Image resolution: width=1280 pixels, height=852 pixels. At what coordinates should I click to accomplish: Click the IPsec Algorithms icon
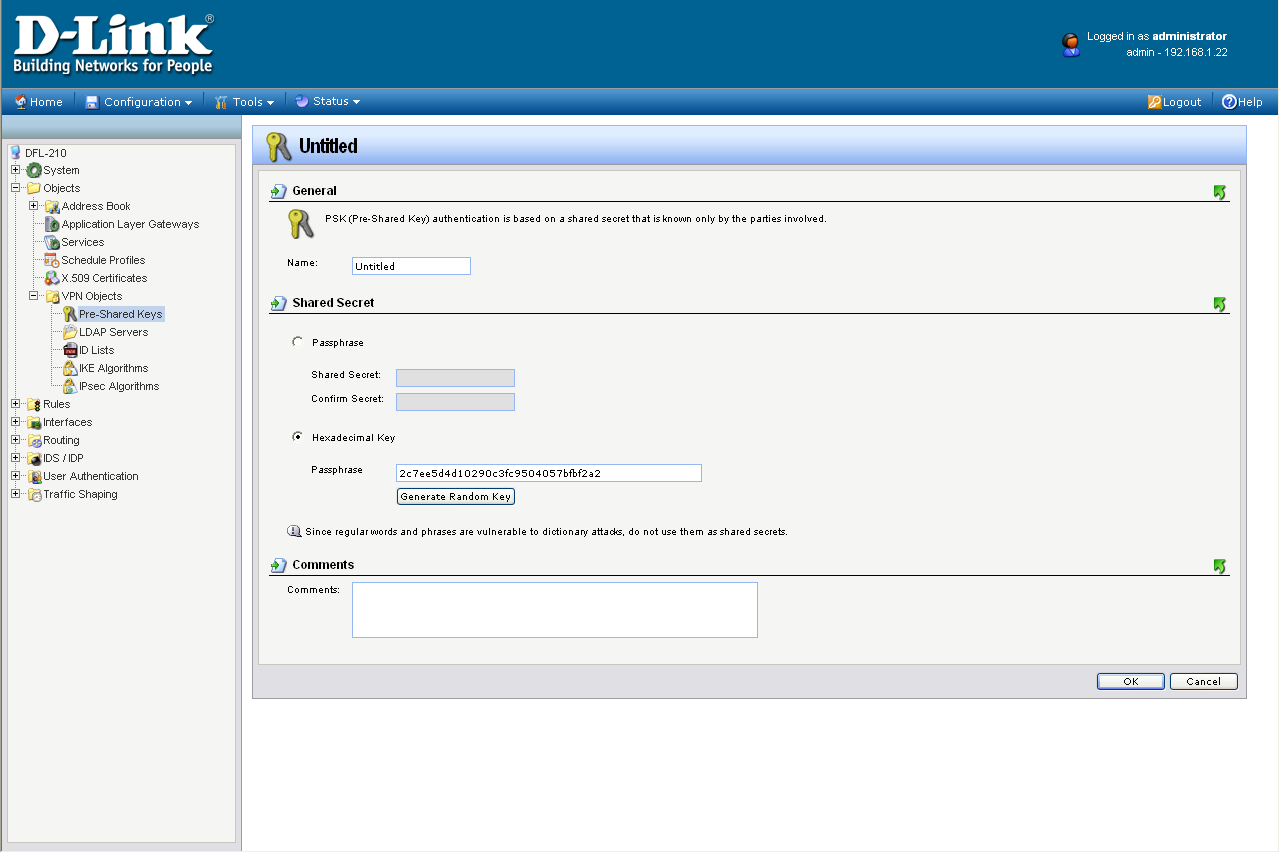coord(70,386)
